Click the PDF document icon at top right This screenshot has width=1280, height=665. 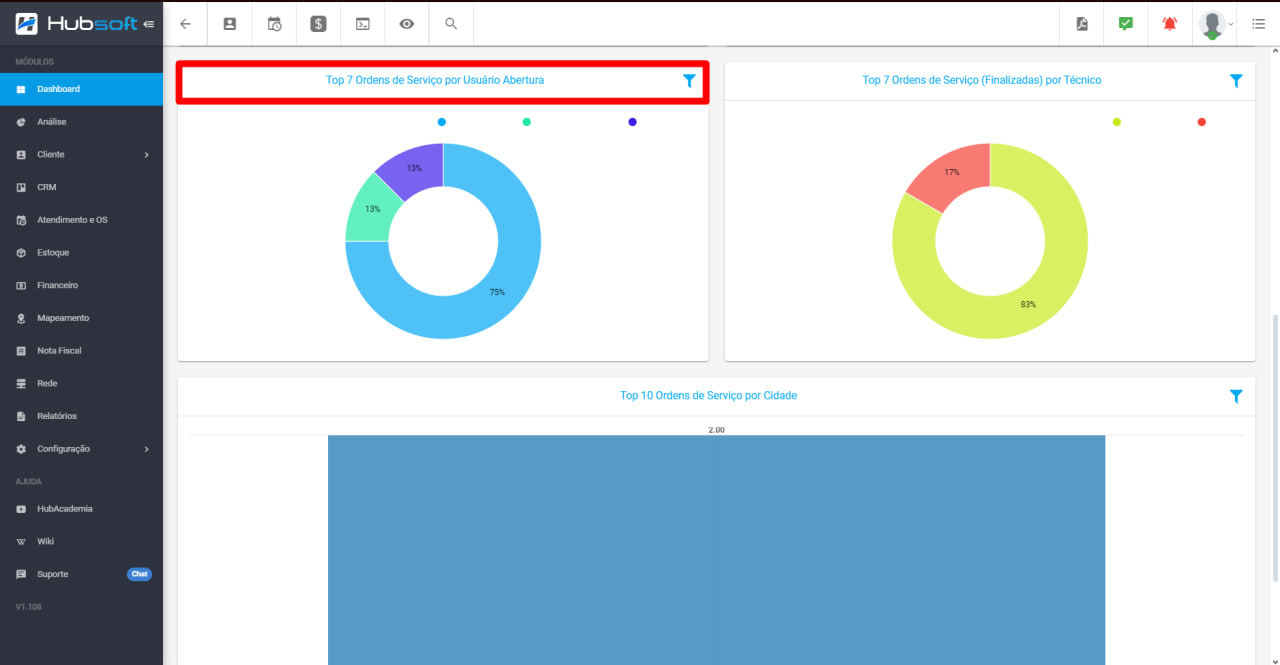[1082, 24]
